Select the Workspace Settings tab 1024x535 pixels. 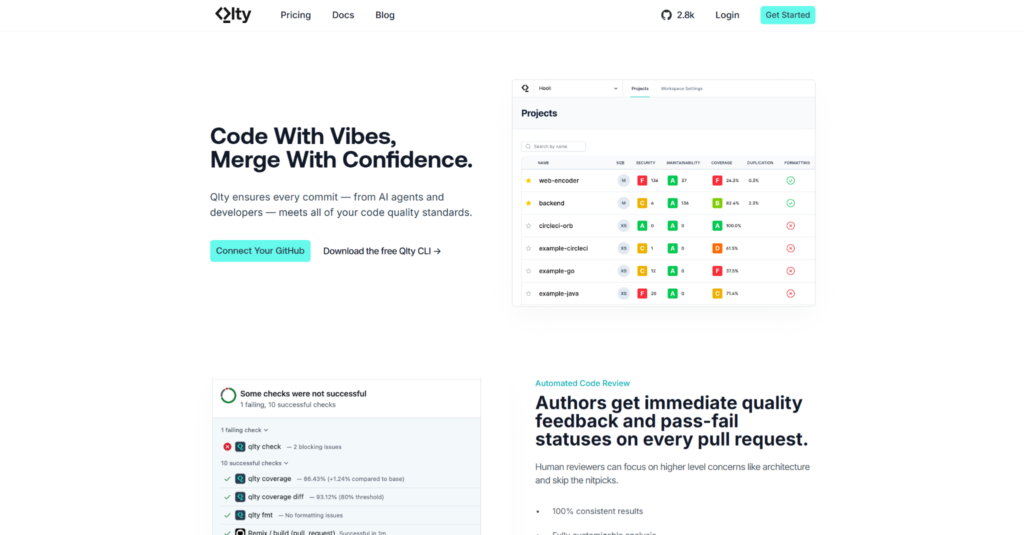tap(681, 88)
